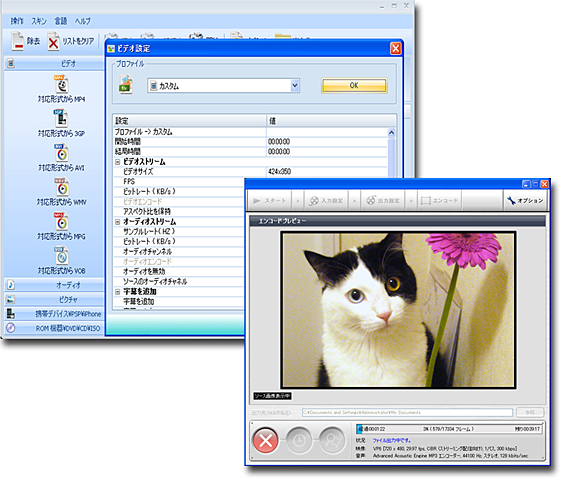Collapse the オーディオストリーム tree group
The width and height of the screenshot is (565, 480).
(x=117, y=222)
